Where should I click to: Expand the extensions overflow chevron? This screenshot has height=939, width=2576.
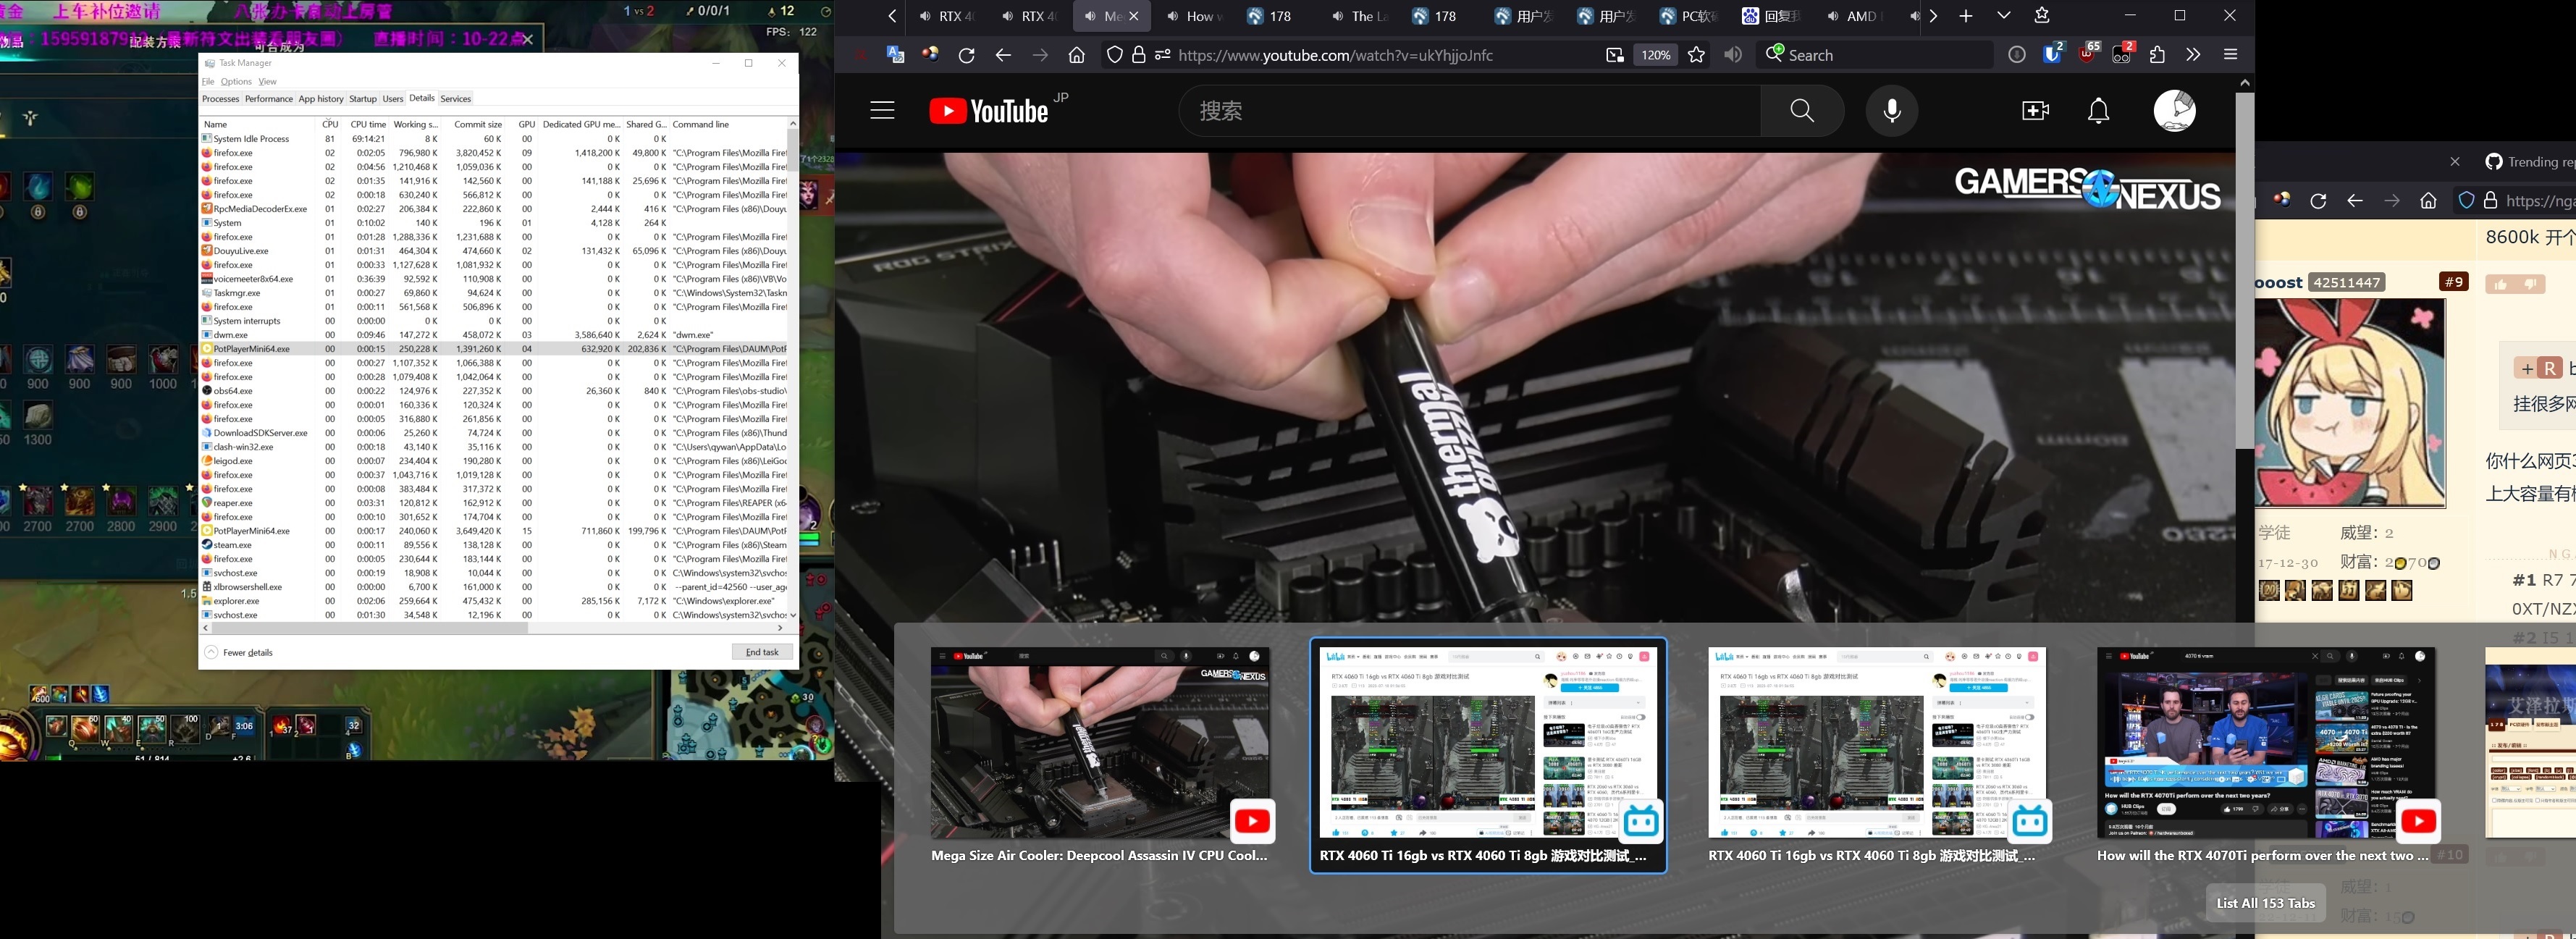[2192, 54]
